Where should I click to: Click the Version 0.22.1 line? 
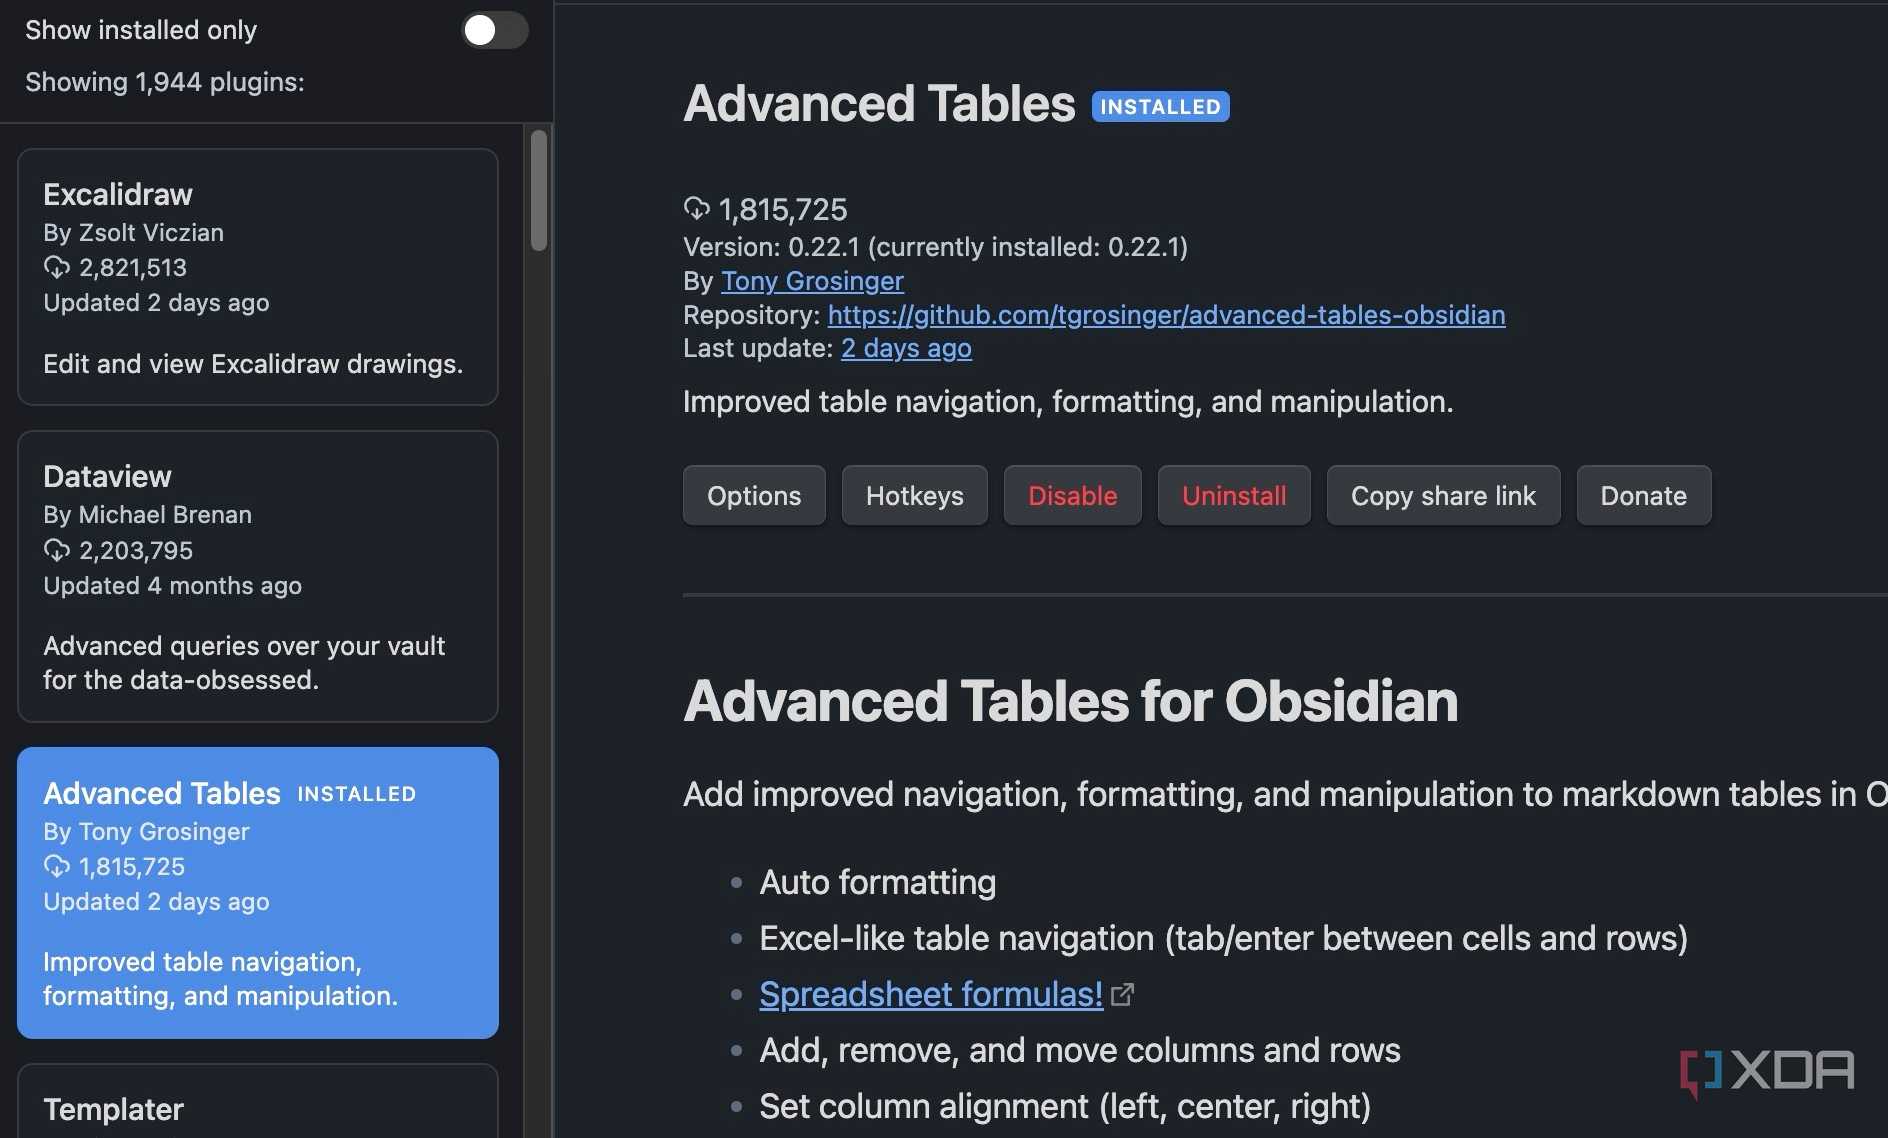(x=935, y=247)
